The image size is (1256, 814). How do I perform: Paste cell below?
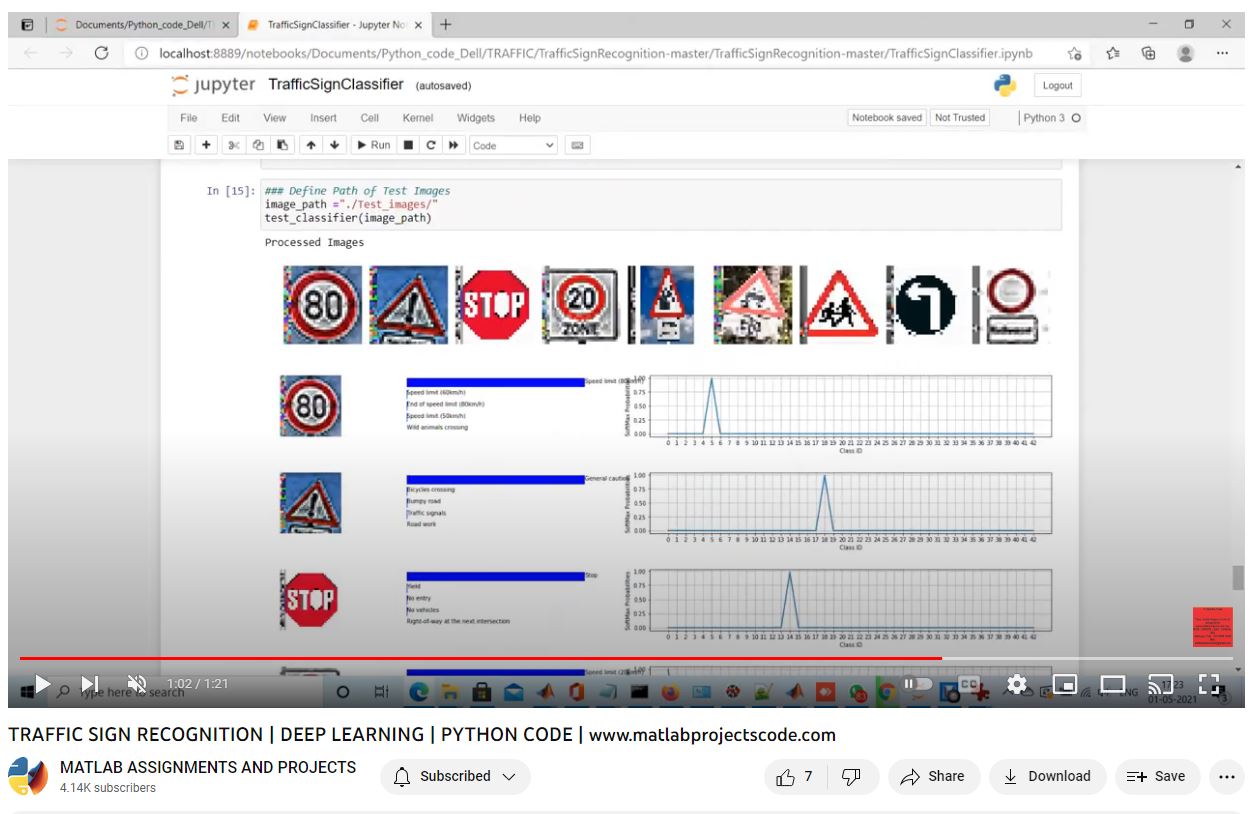tap(282, 145)
